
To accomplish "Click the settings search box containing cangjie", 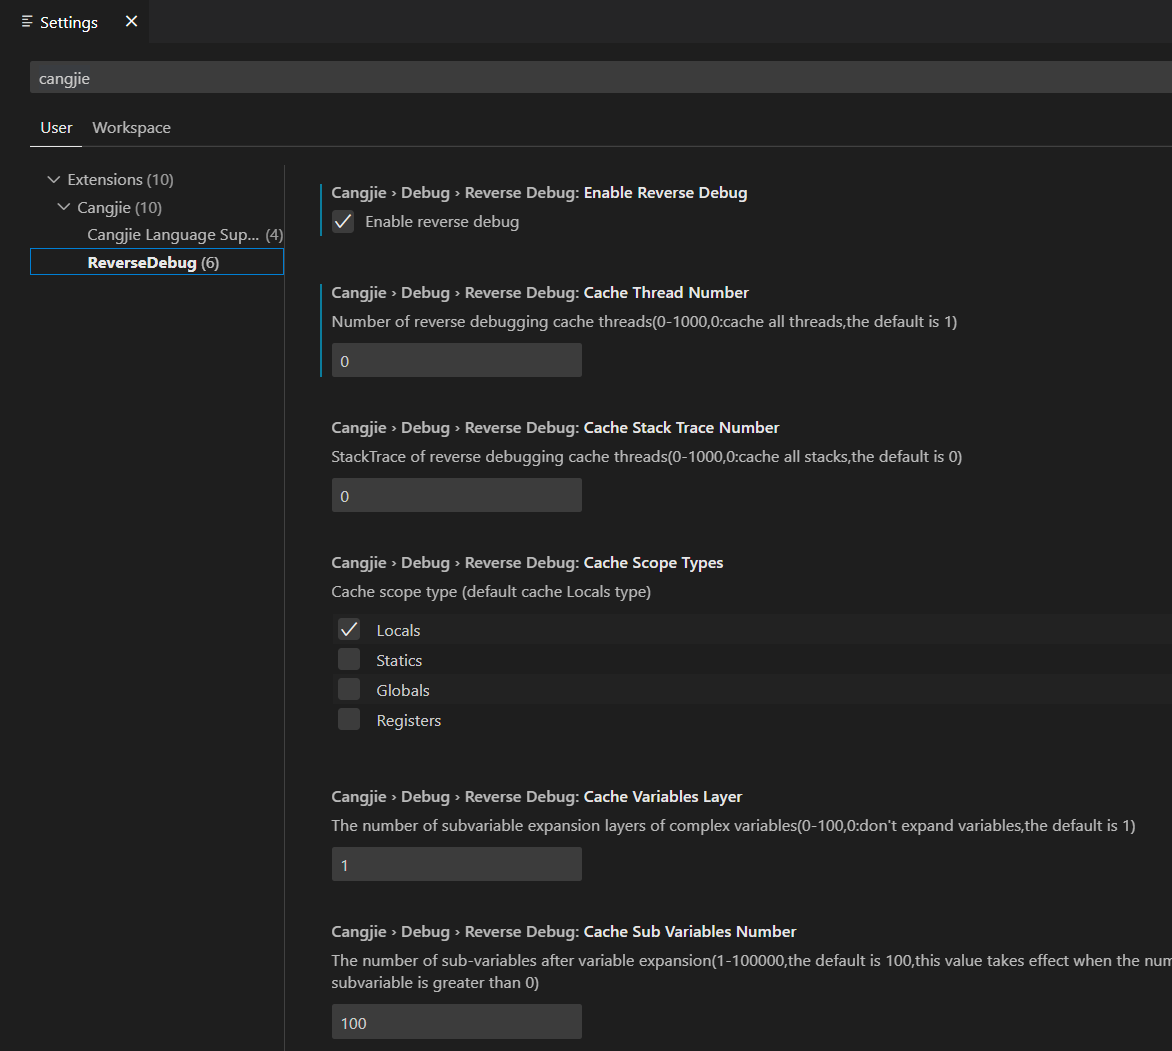I will (x=600, y=78).
